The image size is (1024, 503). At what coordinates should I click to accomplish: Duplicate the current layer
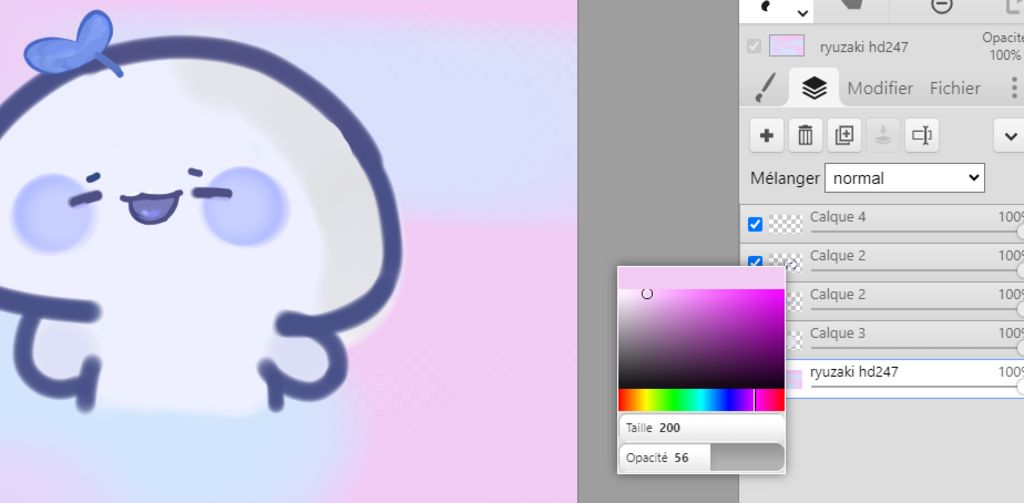coord(844,135)
